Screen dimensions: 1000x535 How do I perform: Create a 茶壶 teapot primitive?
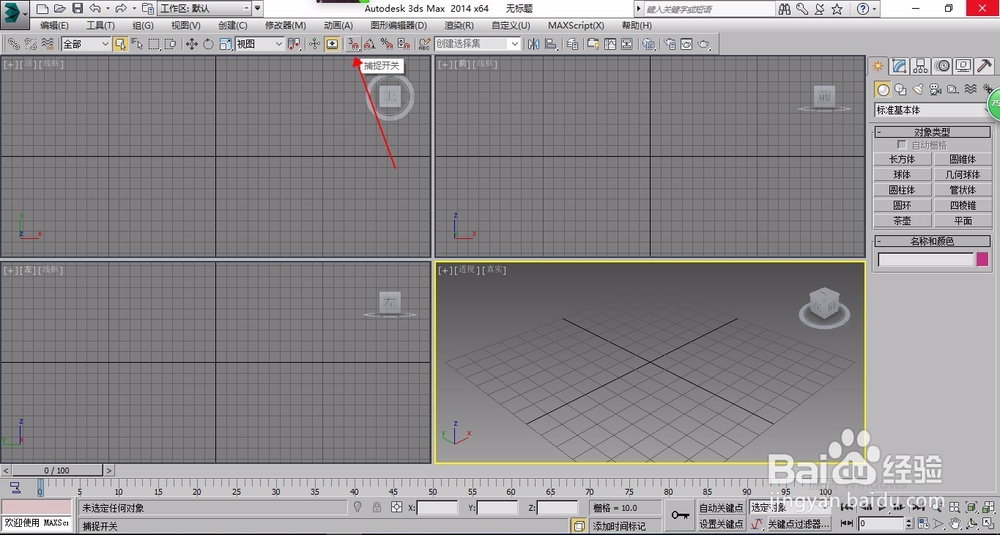click(902, 221)
